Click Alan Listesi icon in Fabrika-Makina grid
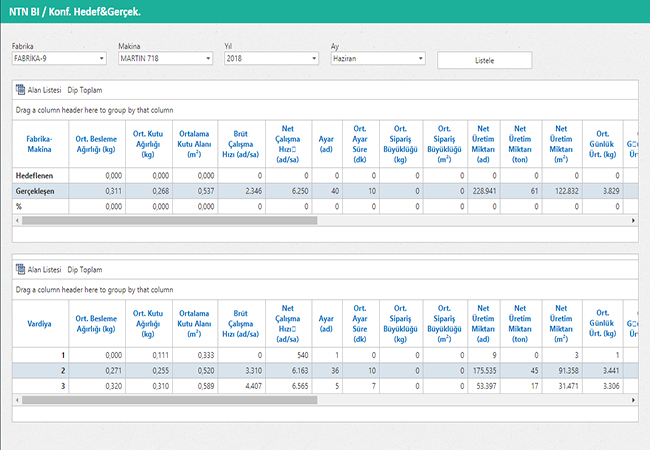This screenshot has height=450, width=650. (21, 90)
